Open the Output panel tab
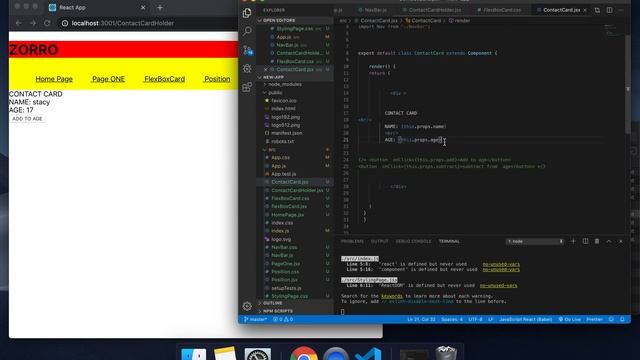 coord(379,241)
